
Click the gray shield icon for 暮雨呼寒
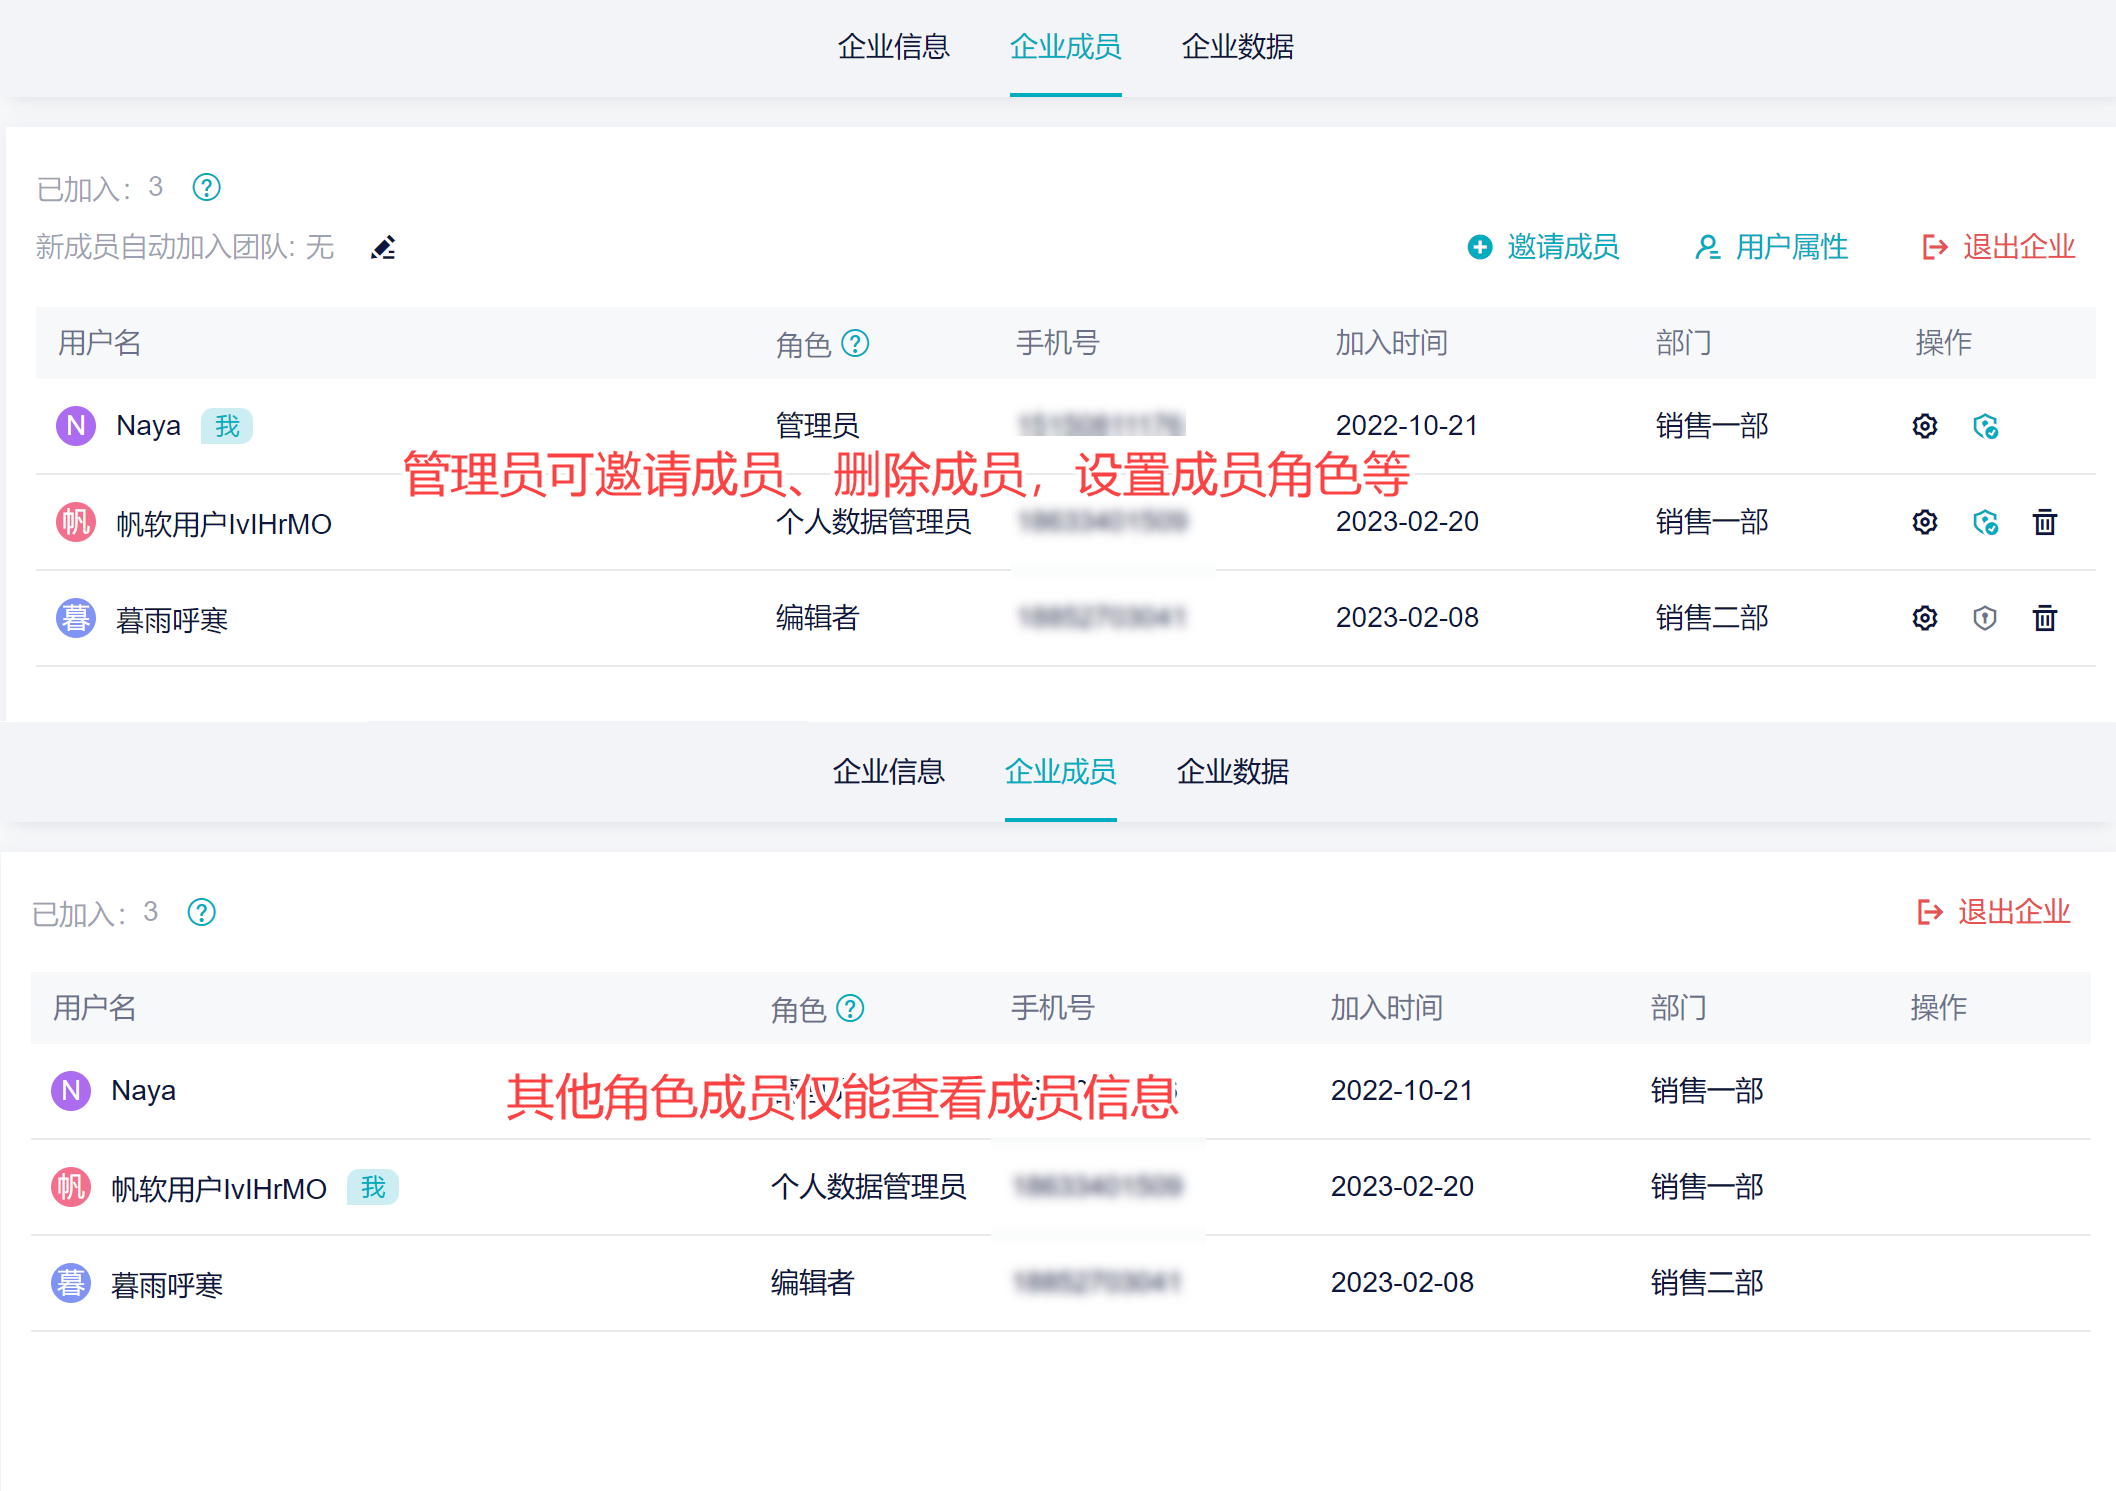point(1985,618)
